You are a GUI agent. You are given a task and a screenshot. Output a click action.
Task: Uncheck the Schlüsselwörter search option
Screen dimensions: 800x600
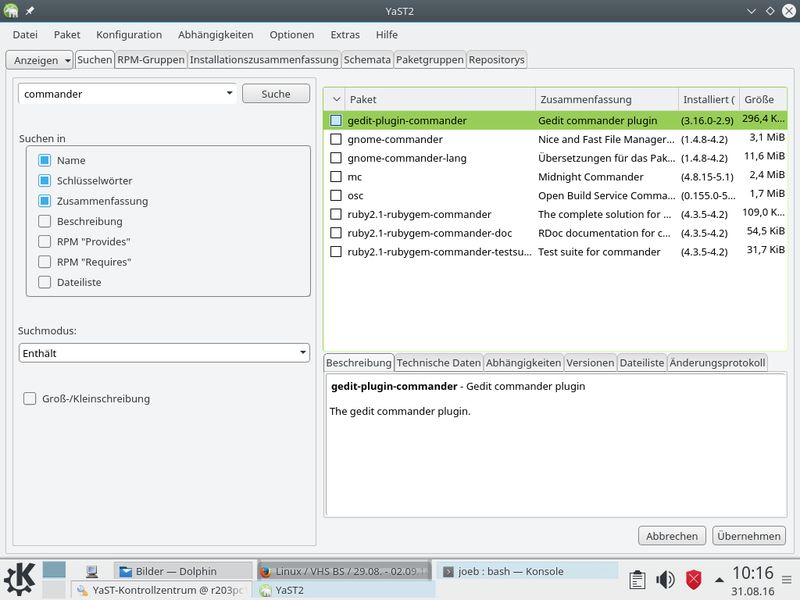[x=44, y=181]
